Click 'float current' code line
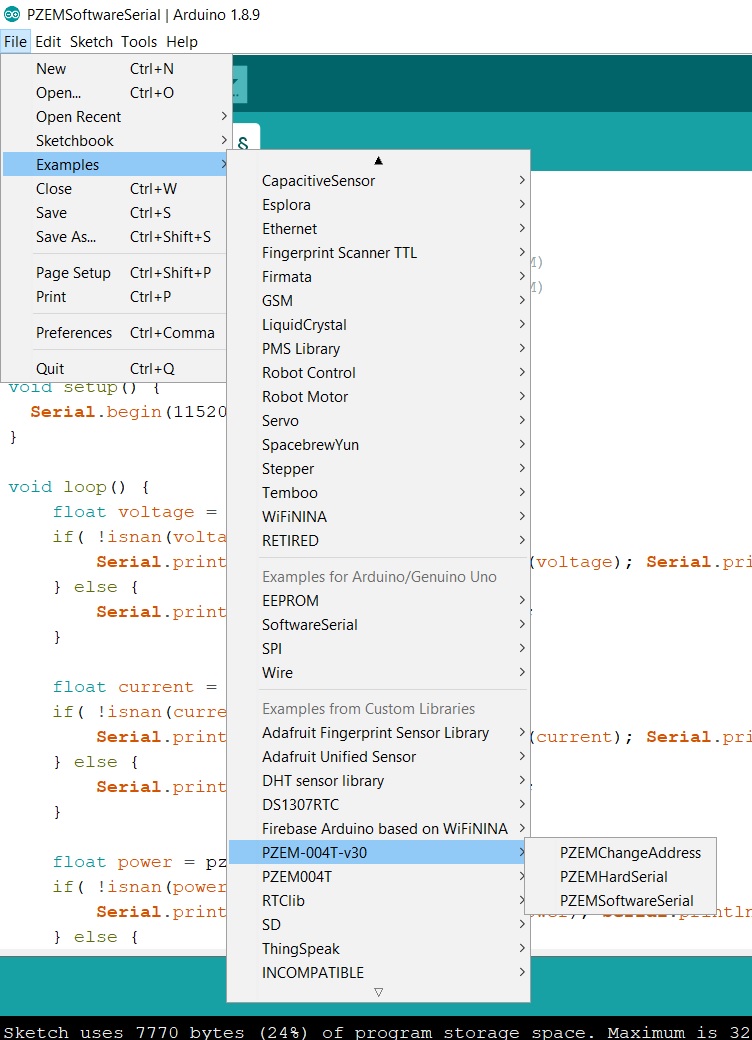 tap(135, 687)
